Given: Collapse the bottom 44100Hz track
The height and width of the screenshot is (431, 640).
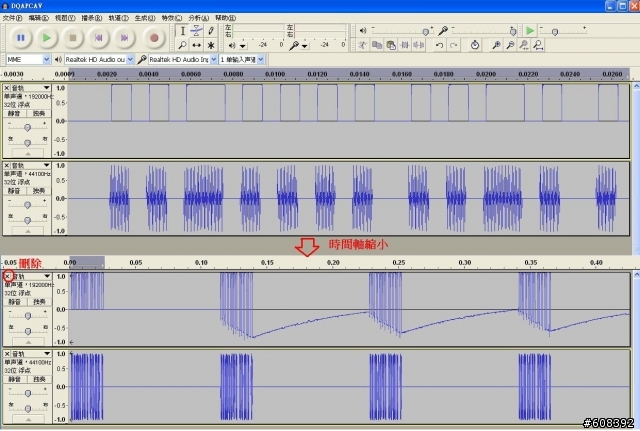Looking at the screenshot, I should (x=28, y=419).
